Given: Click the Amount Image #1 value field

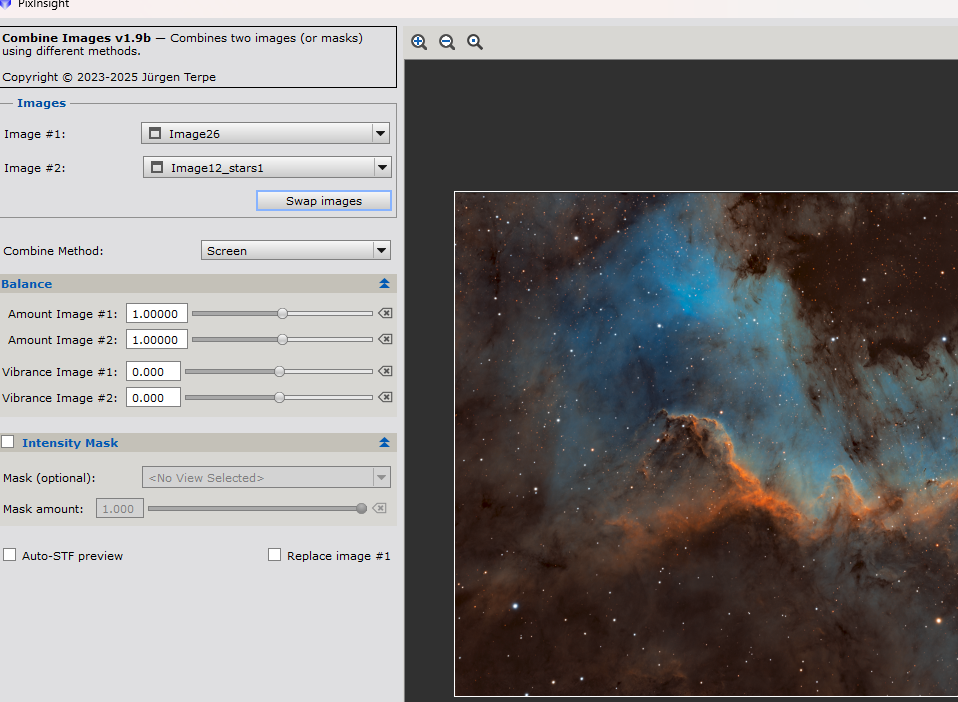Looking at the screenshot, I should 156,313.
